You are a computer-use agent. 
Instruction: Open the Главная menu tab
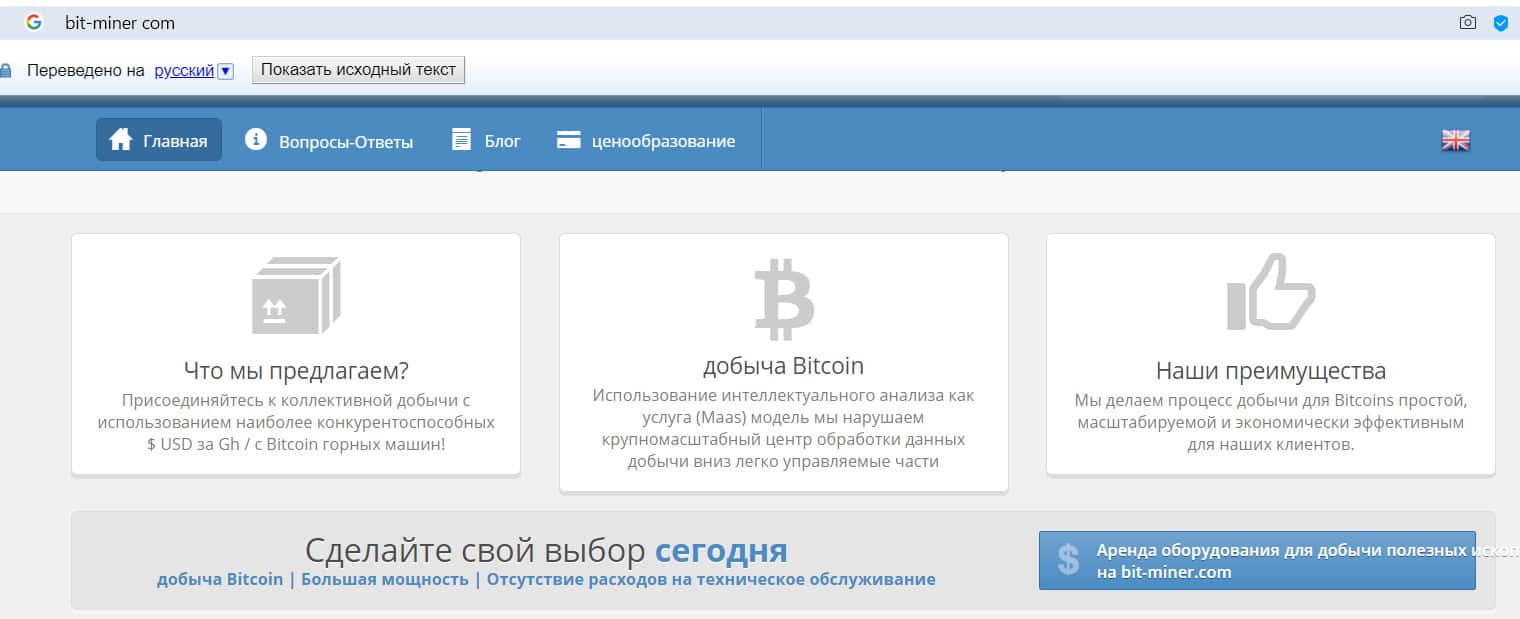coord(159,140)
